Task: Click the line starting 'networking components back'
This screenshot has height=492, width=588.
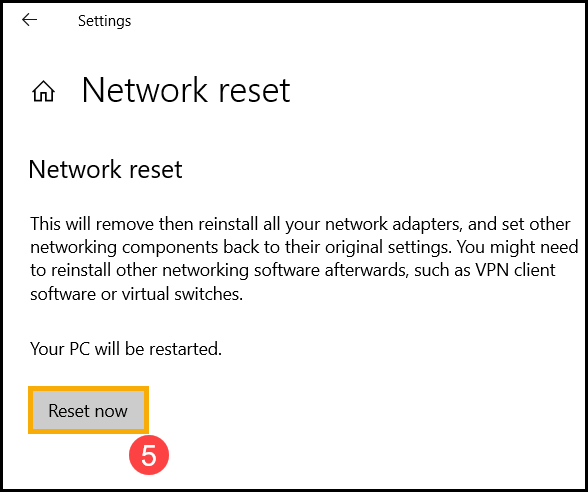Action: (304, 248)
